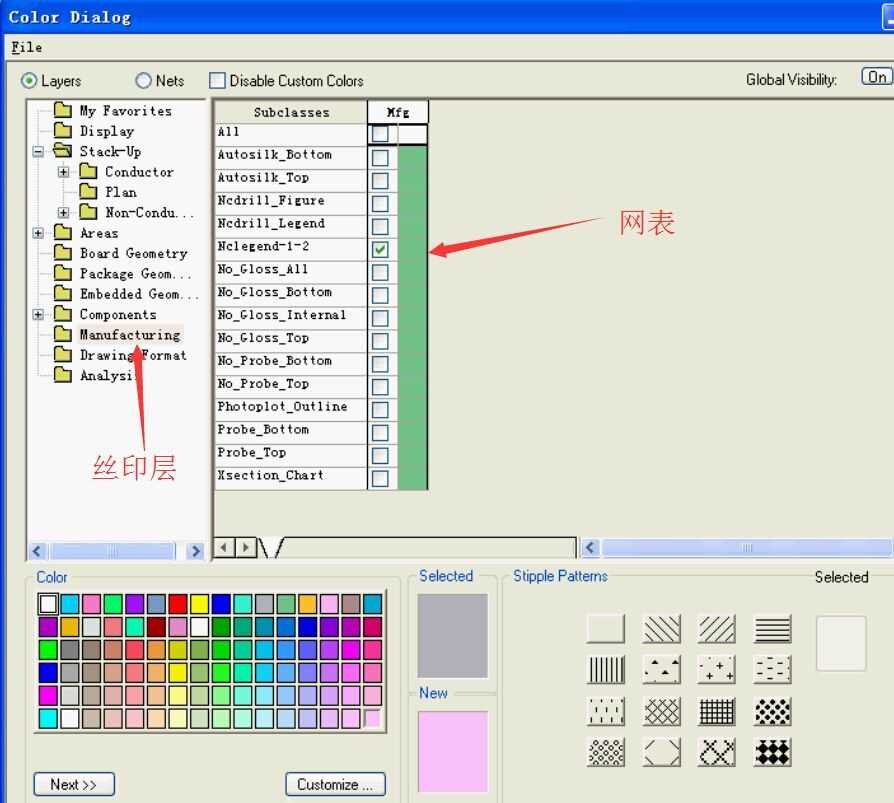The width and height of the screenshot is (894, 803).
Task: Check the Probe_Top visibility box
Action: click(x=380, y=455)
